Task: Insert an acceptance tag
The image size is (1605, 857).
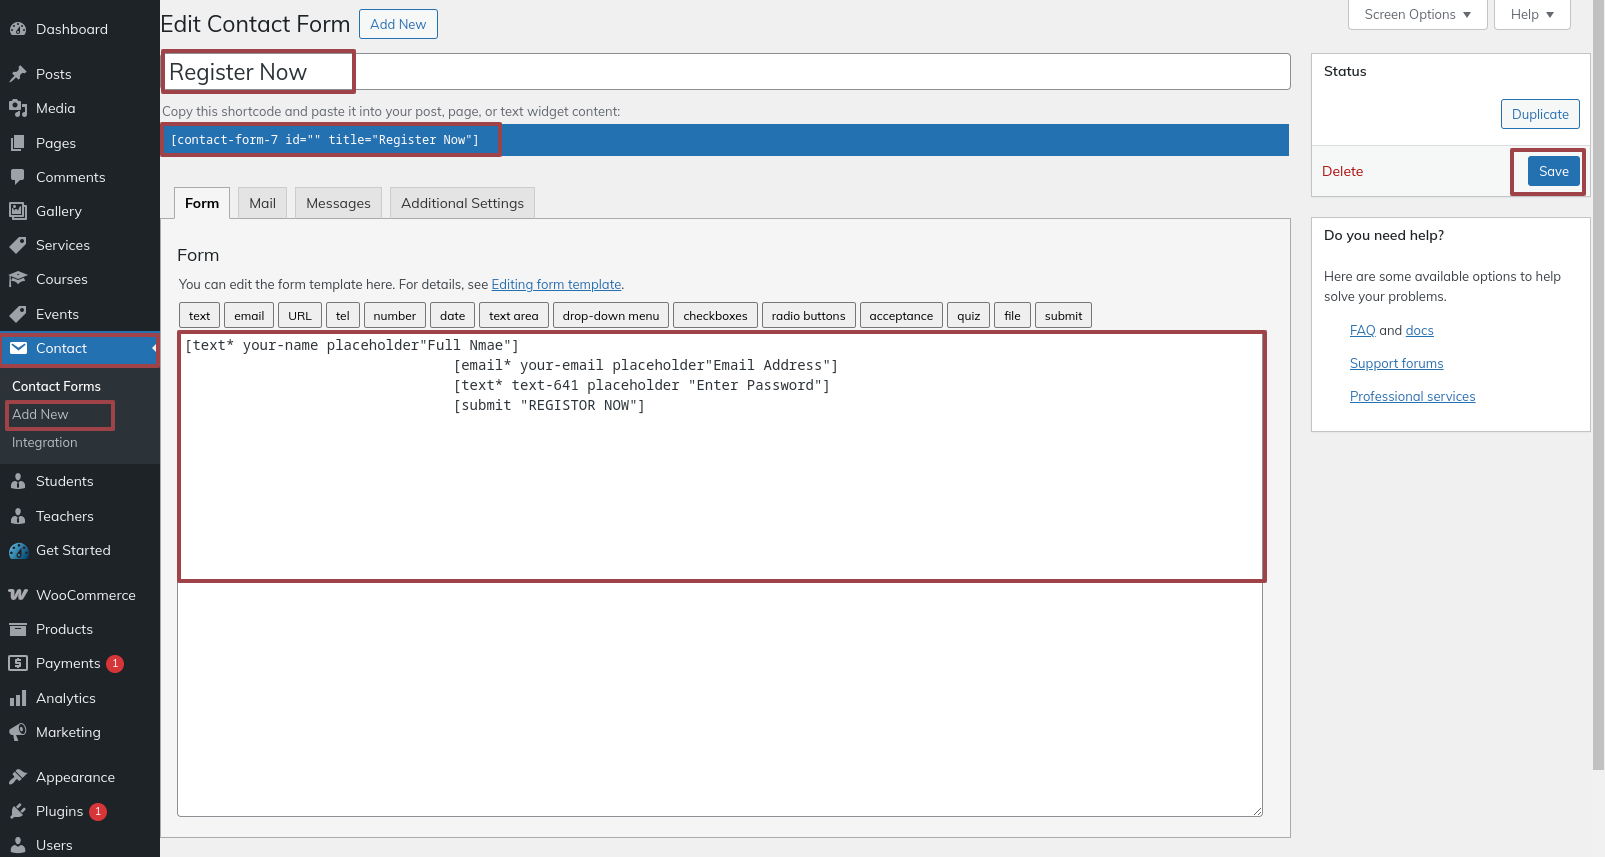Action: pos(901,315)
